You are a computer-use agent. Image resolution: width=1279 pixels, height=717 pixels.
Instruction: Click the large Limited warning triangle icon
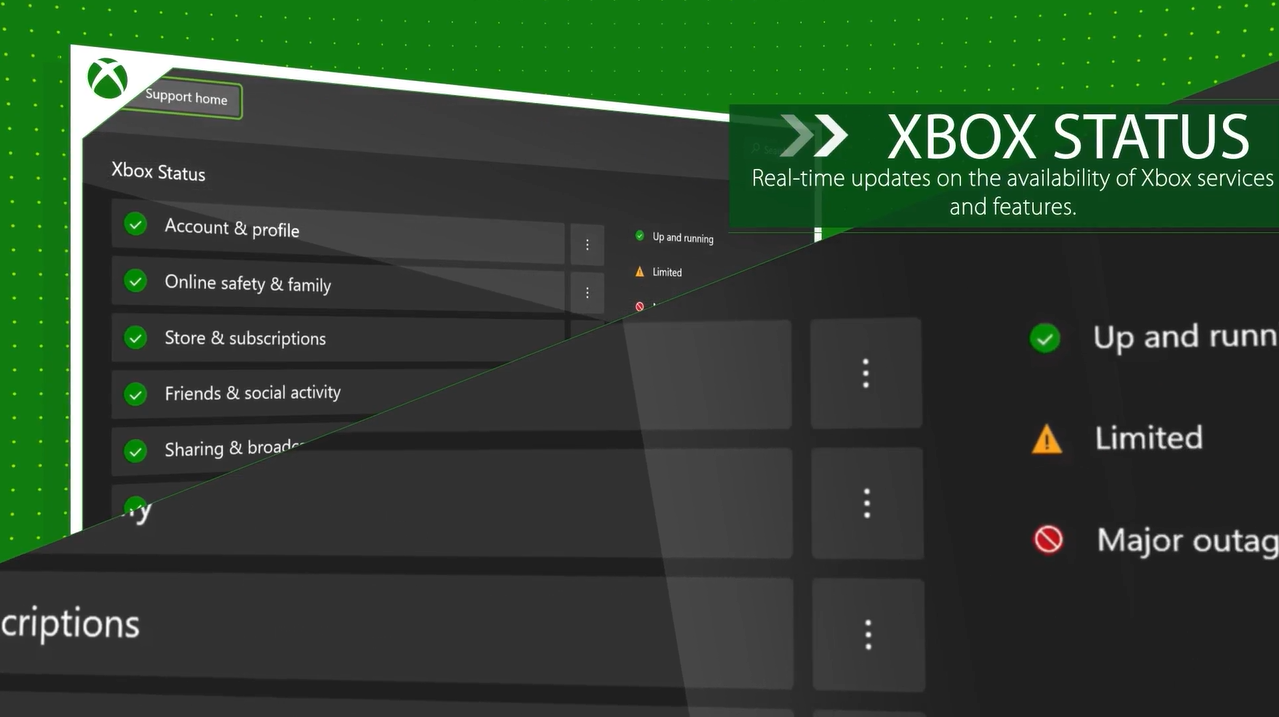(x=1046, y=438)
